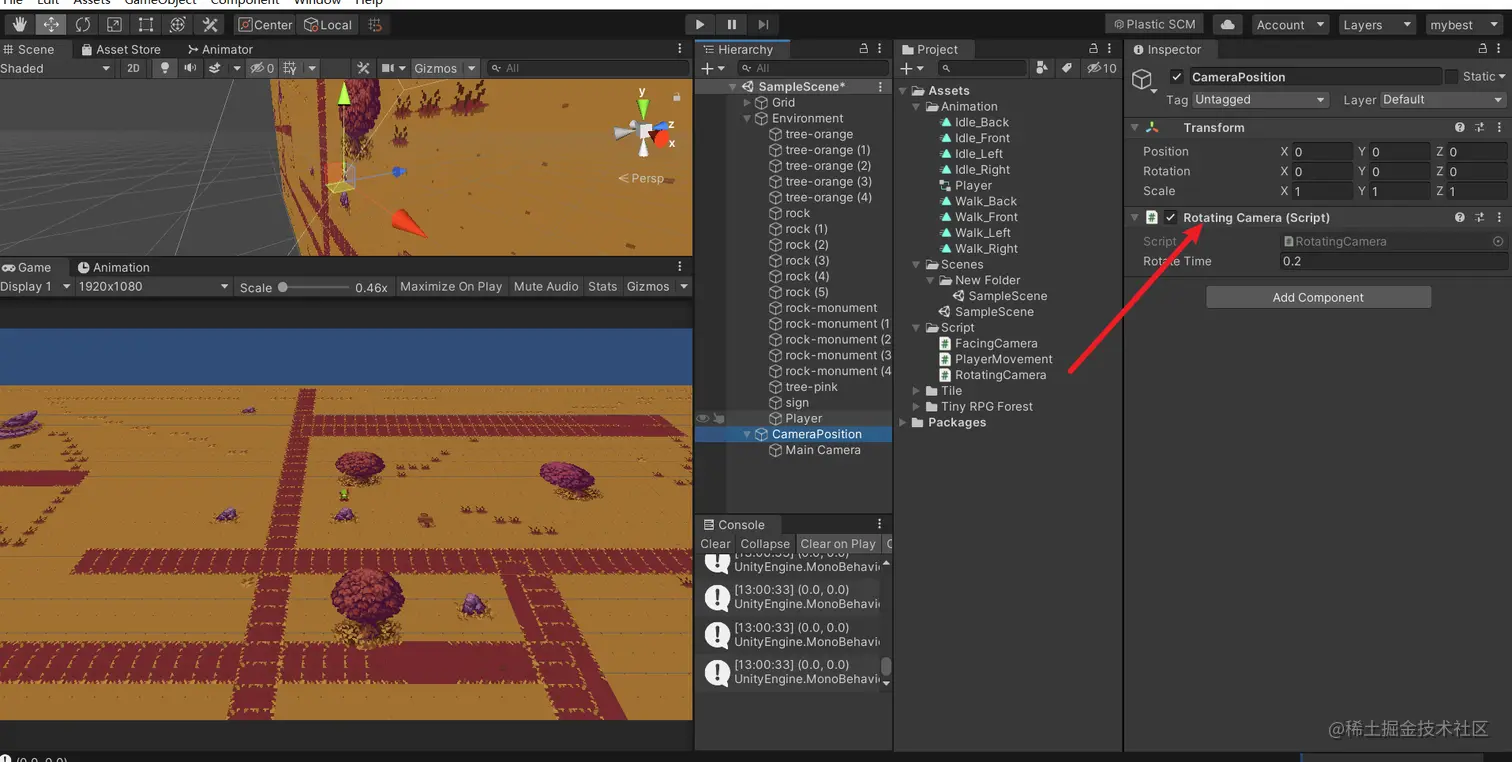Toggle CameraPosition active checkbox

[1176, 76]
